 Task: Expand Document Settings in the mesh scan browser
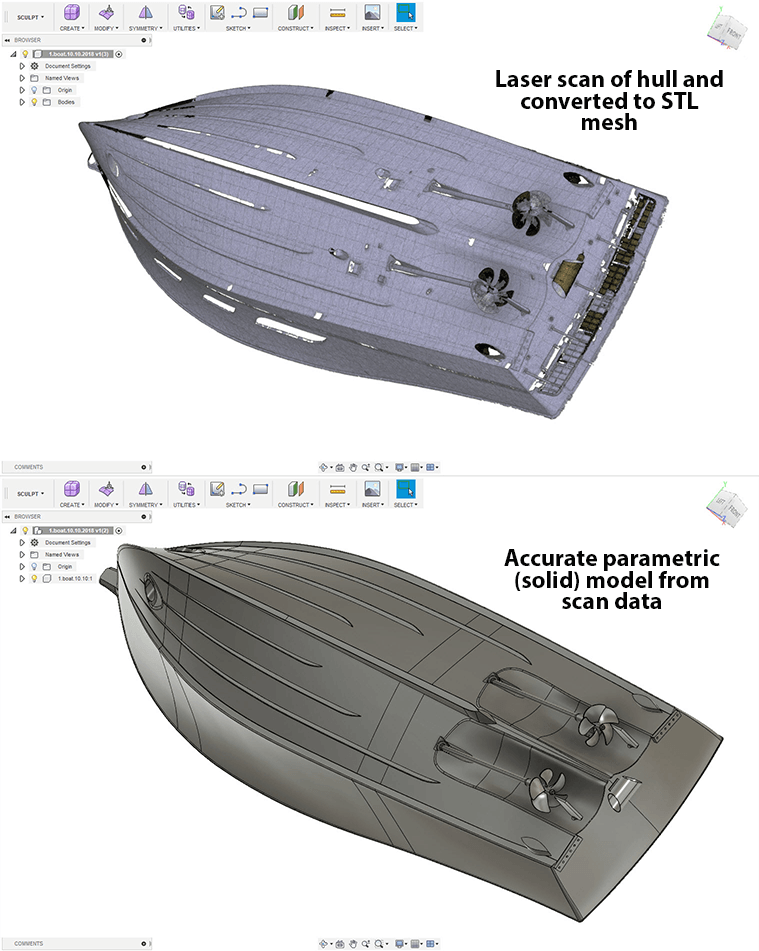tap(22, 66)
